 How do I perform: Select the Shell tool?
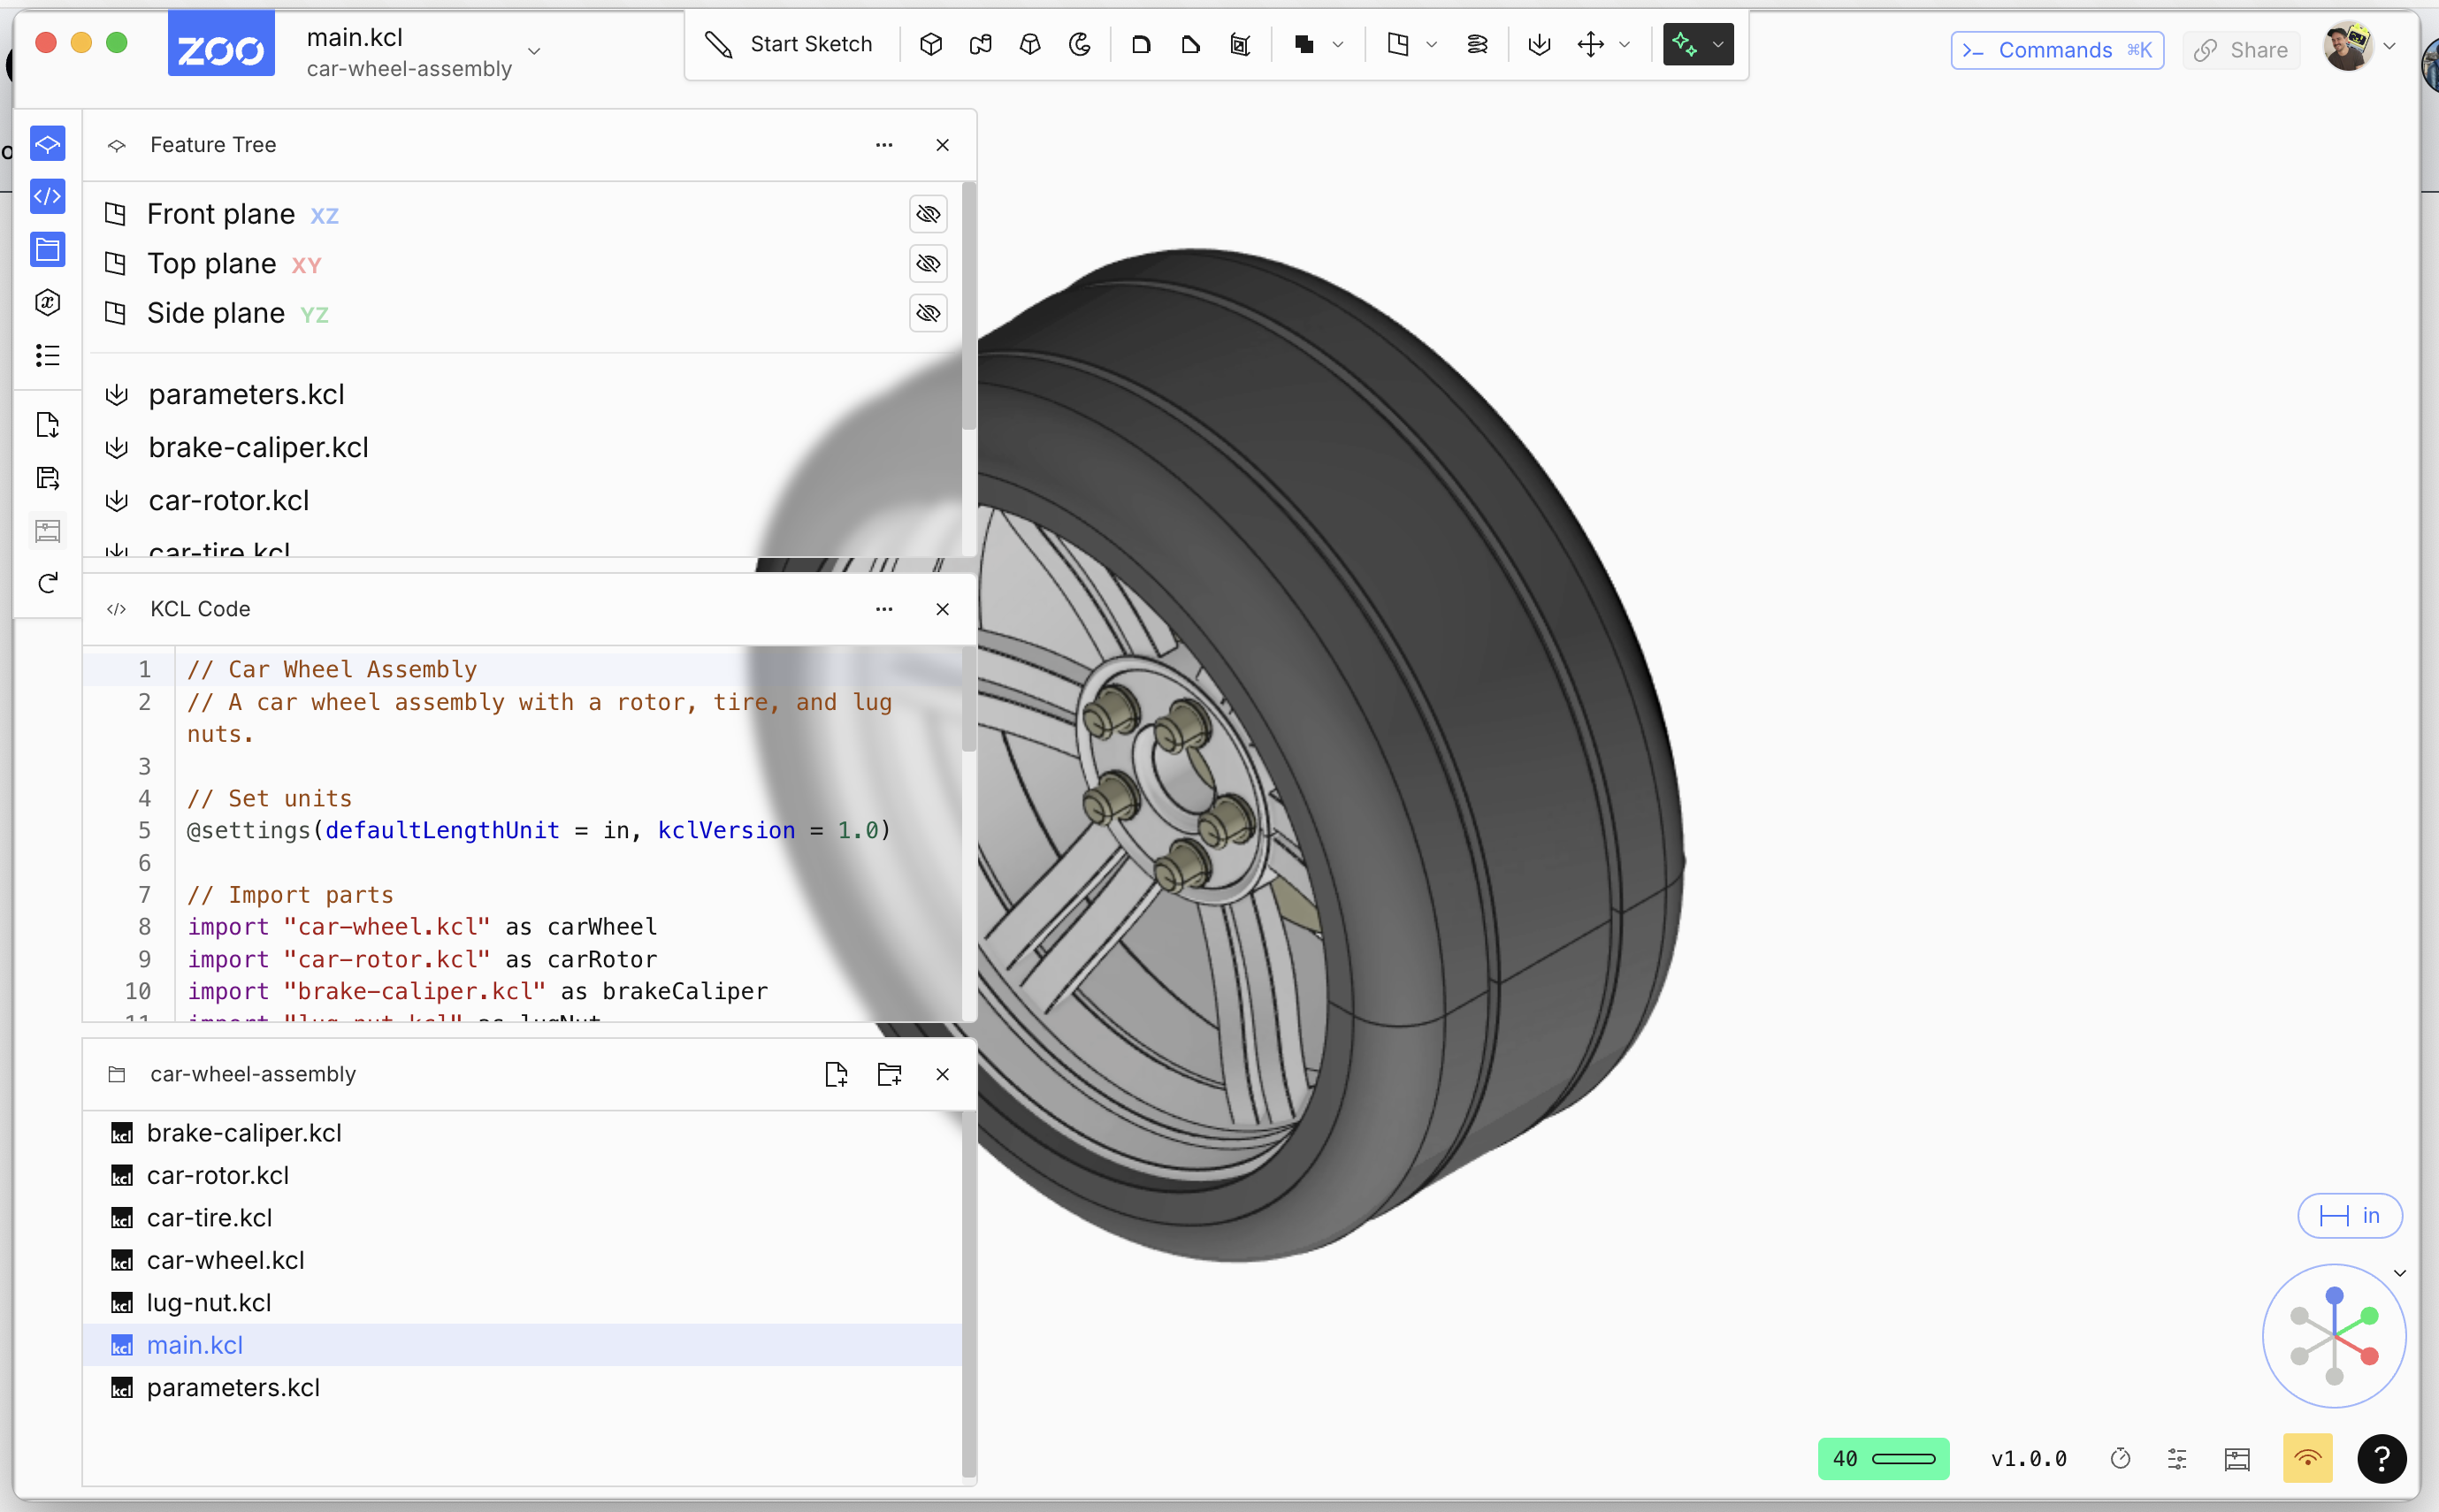(1240, 44)
